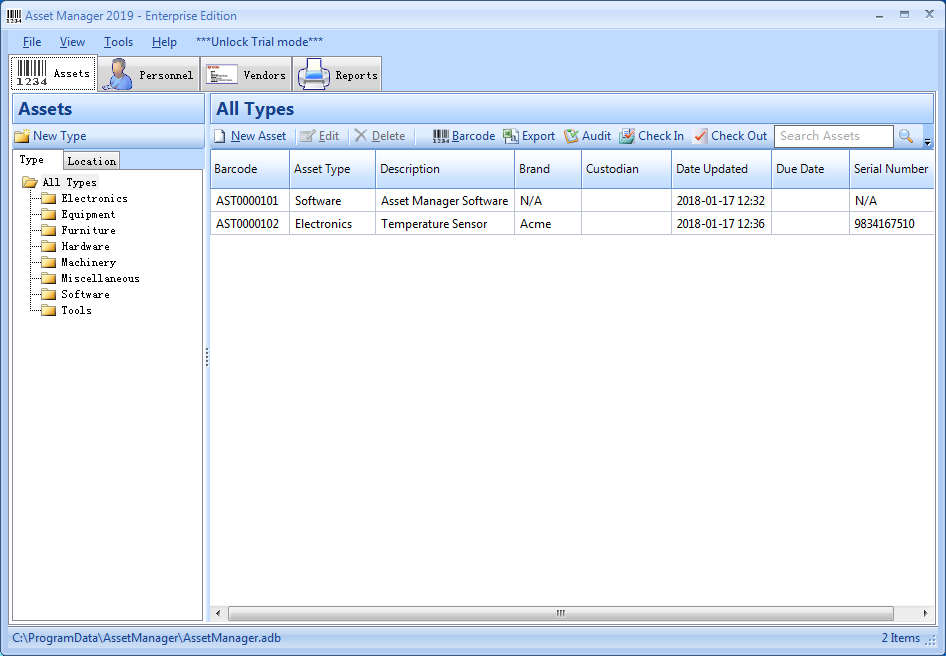Open the View menu
This screenshot has width=946, height=656.
point(72,42)
